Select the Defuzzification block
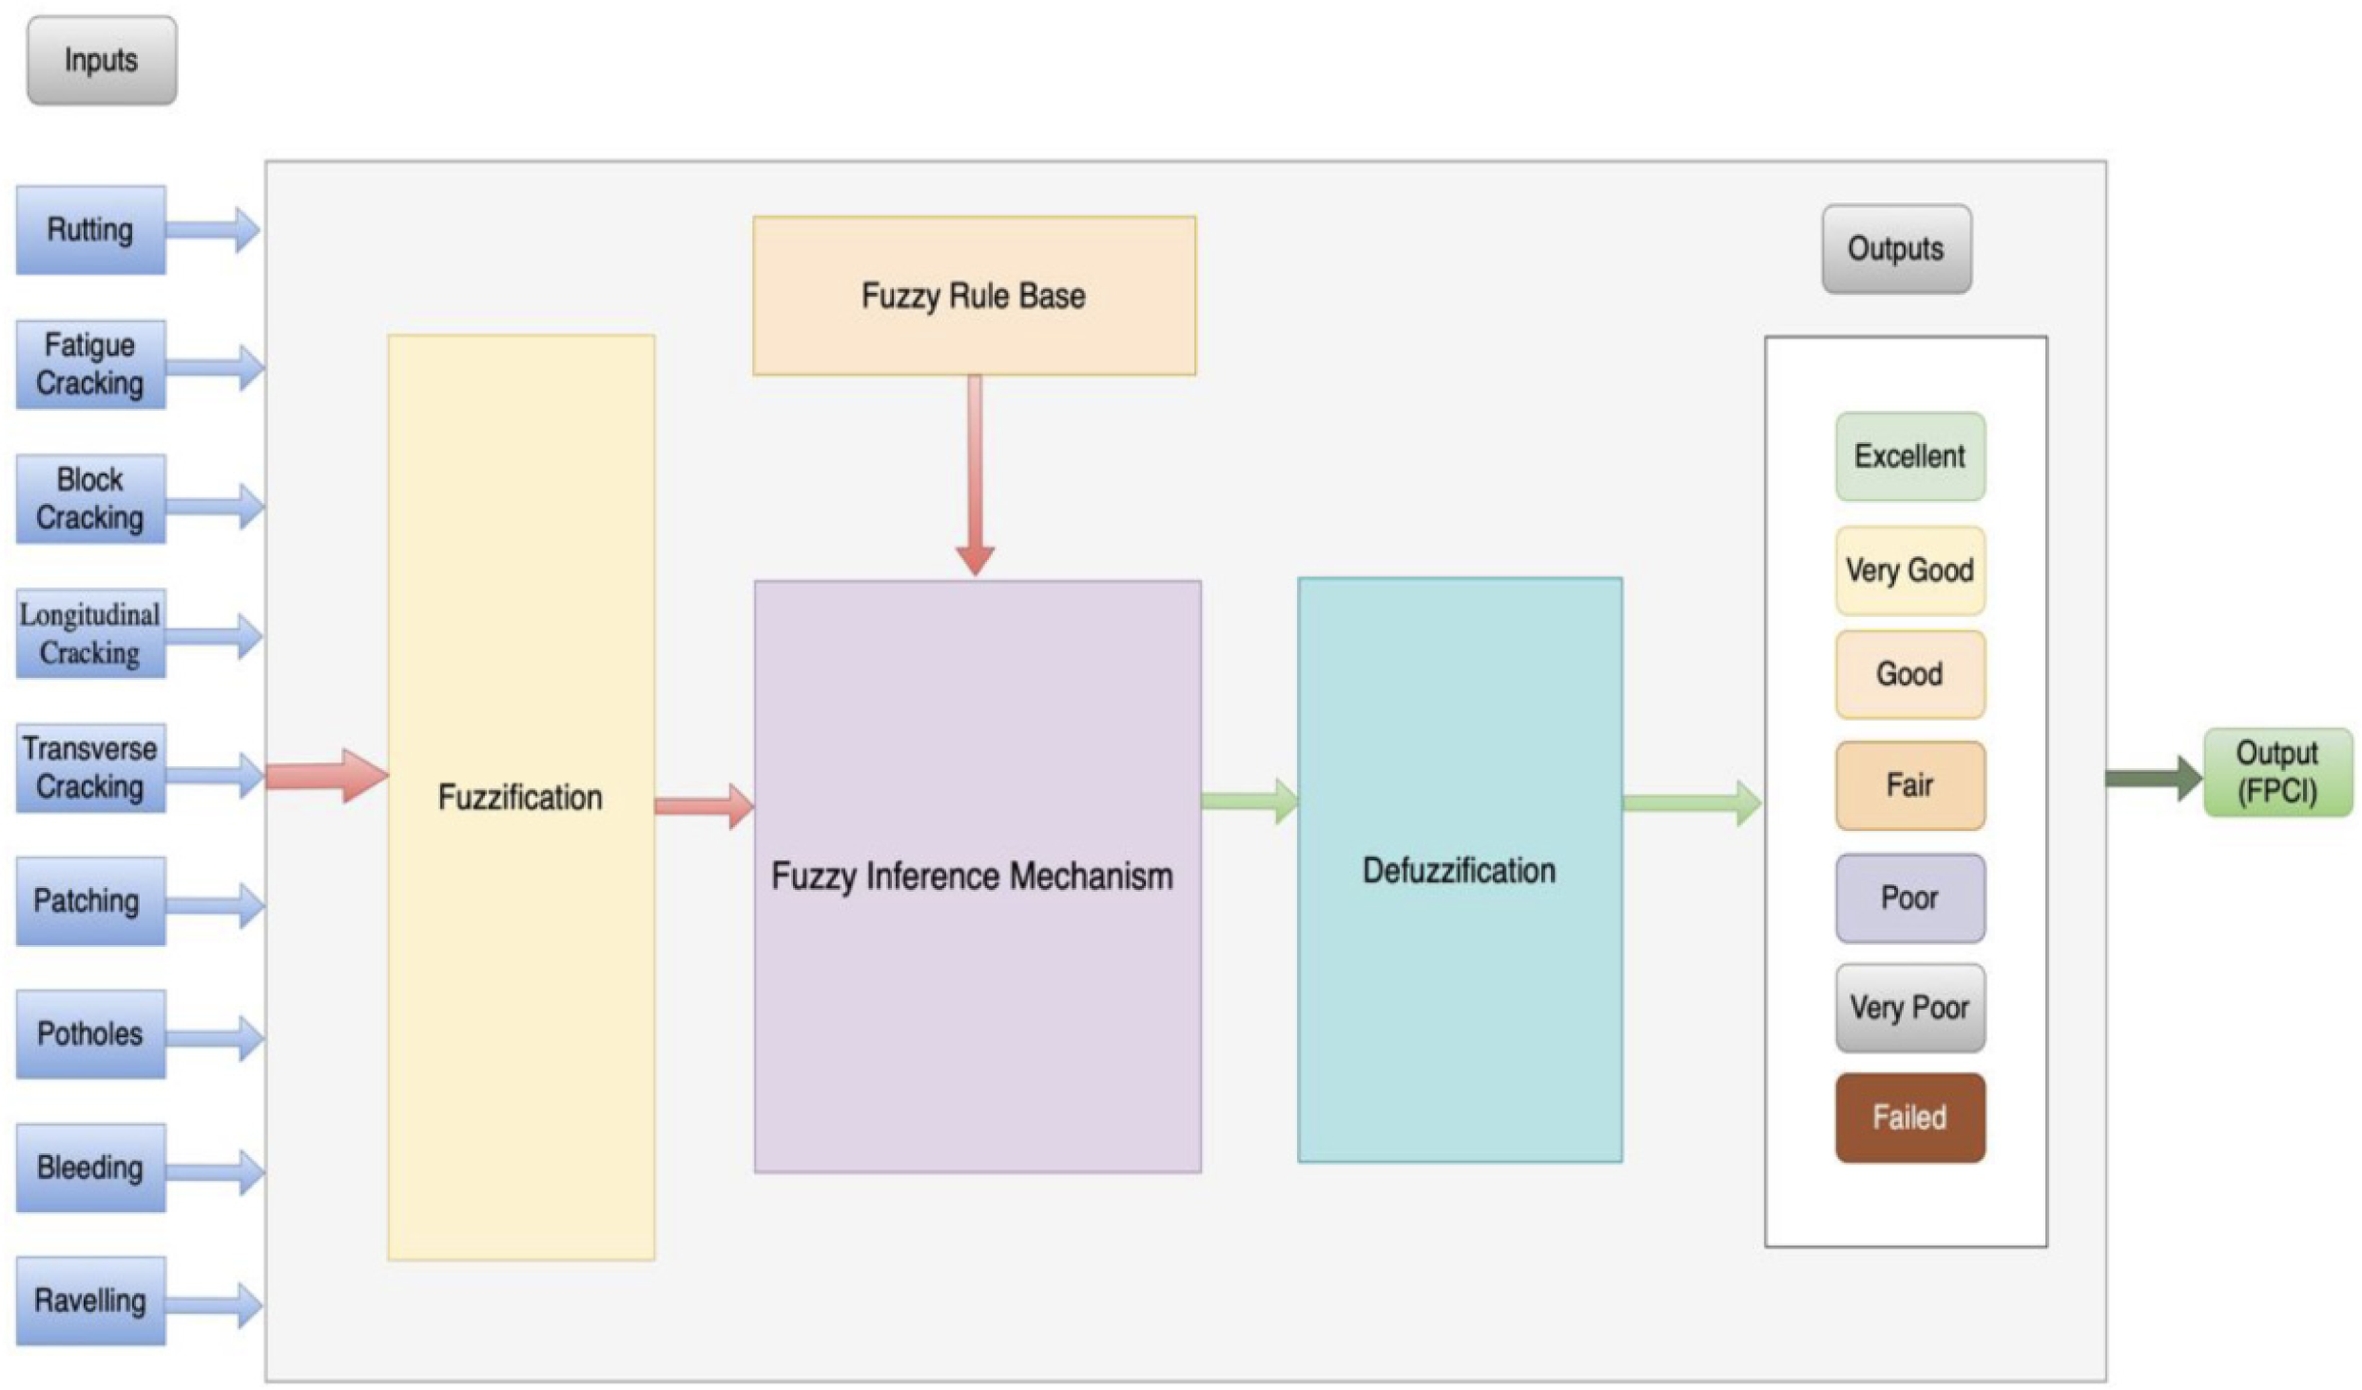This screenshot has width=2362, height=1390. pos(1459,870)
